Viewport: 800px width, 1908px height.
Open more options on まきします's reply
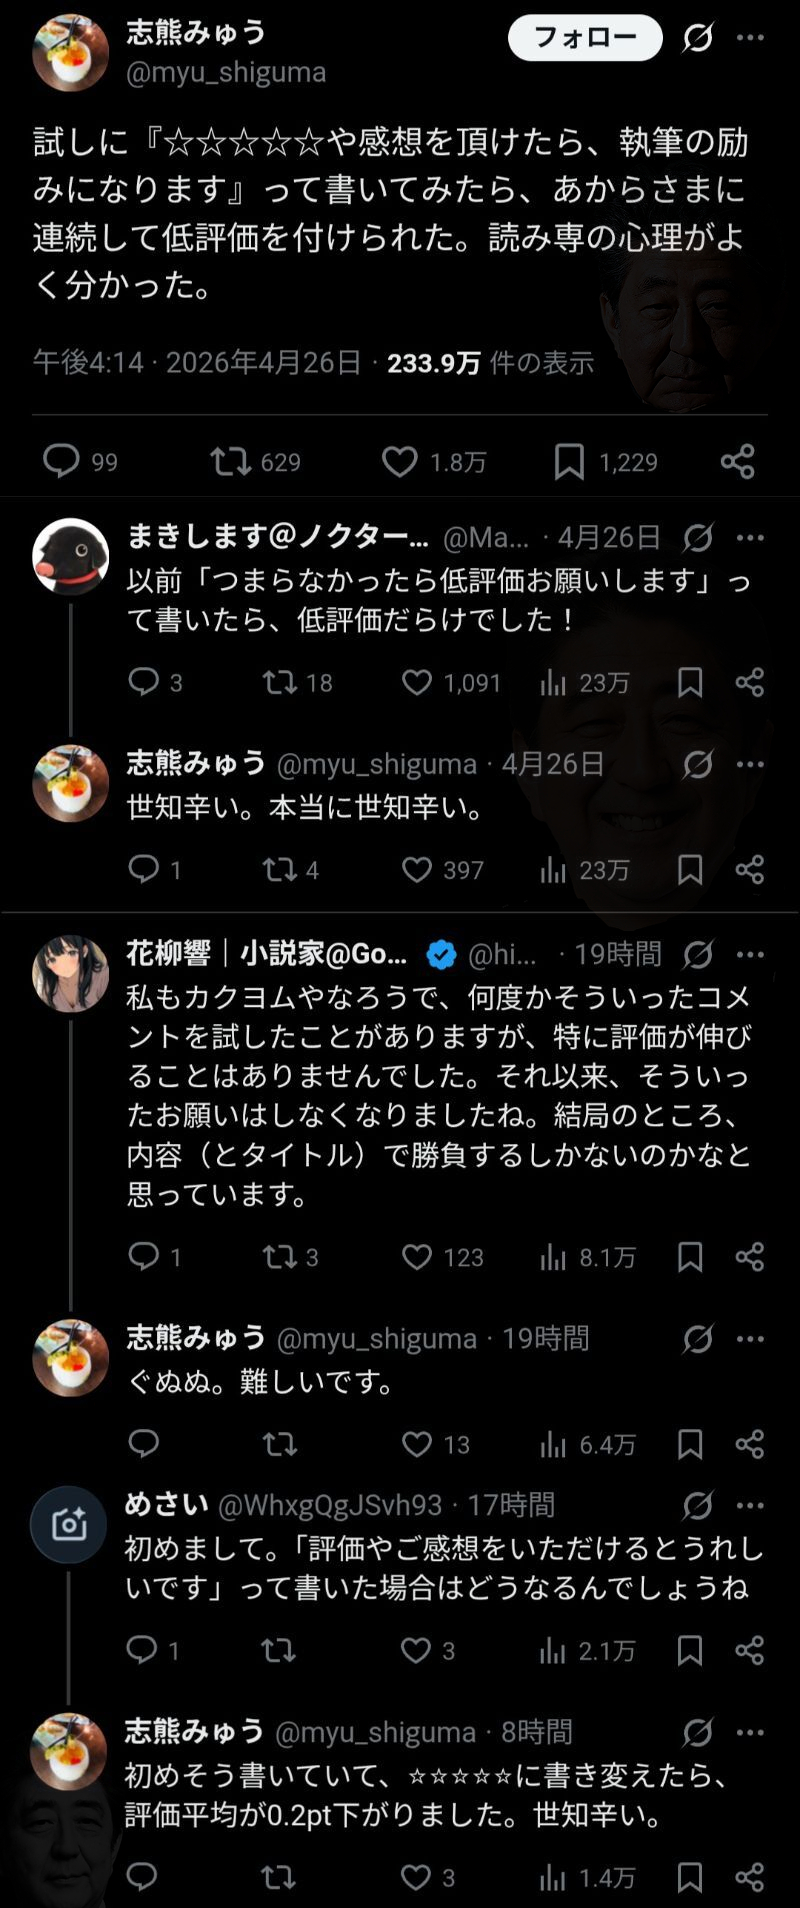(750, 538)
